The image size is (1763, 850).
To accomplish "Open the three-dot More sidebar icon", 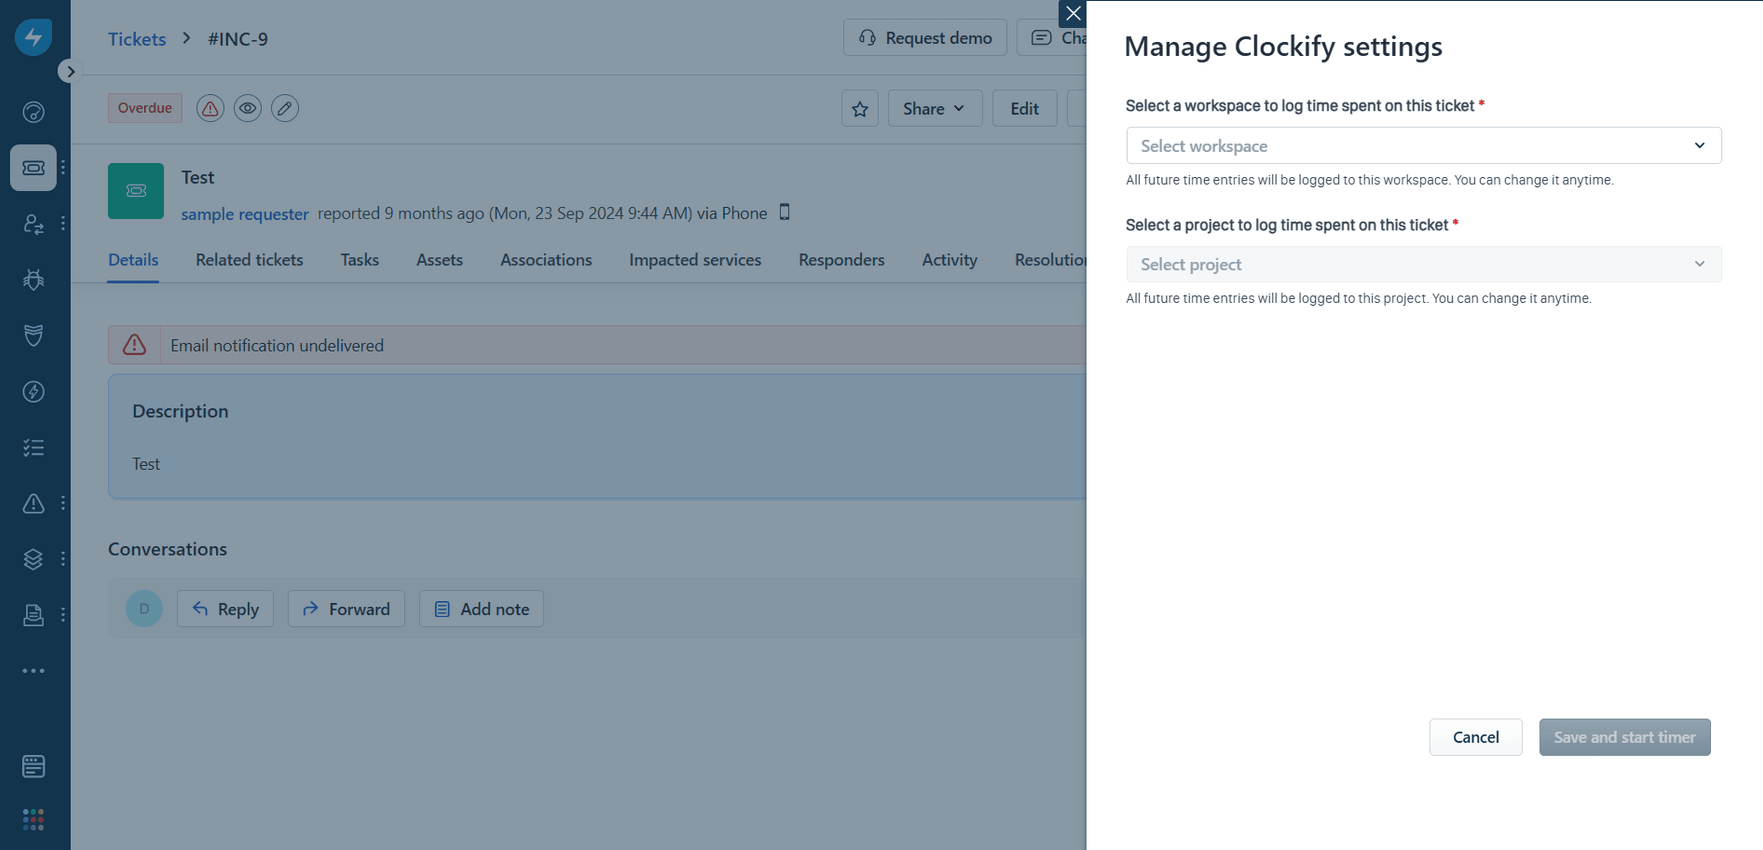I will click(x=34, y=671).
